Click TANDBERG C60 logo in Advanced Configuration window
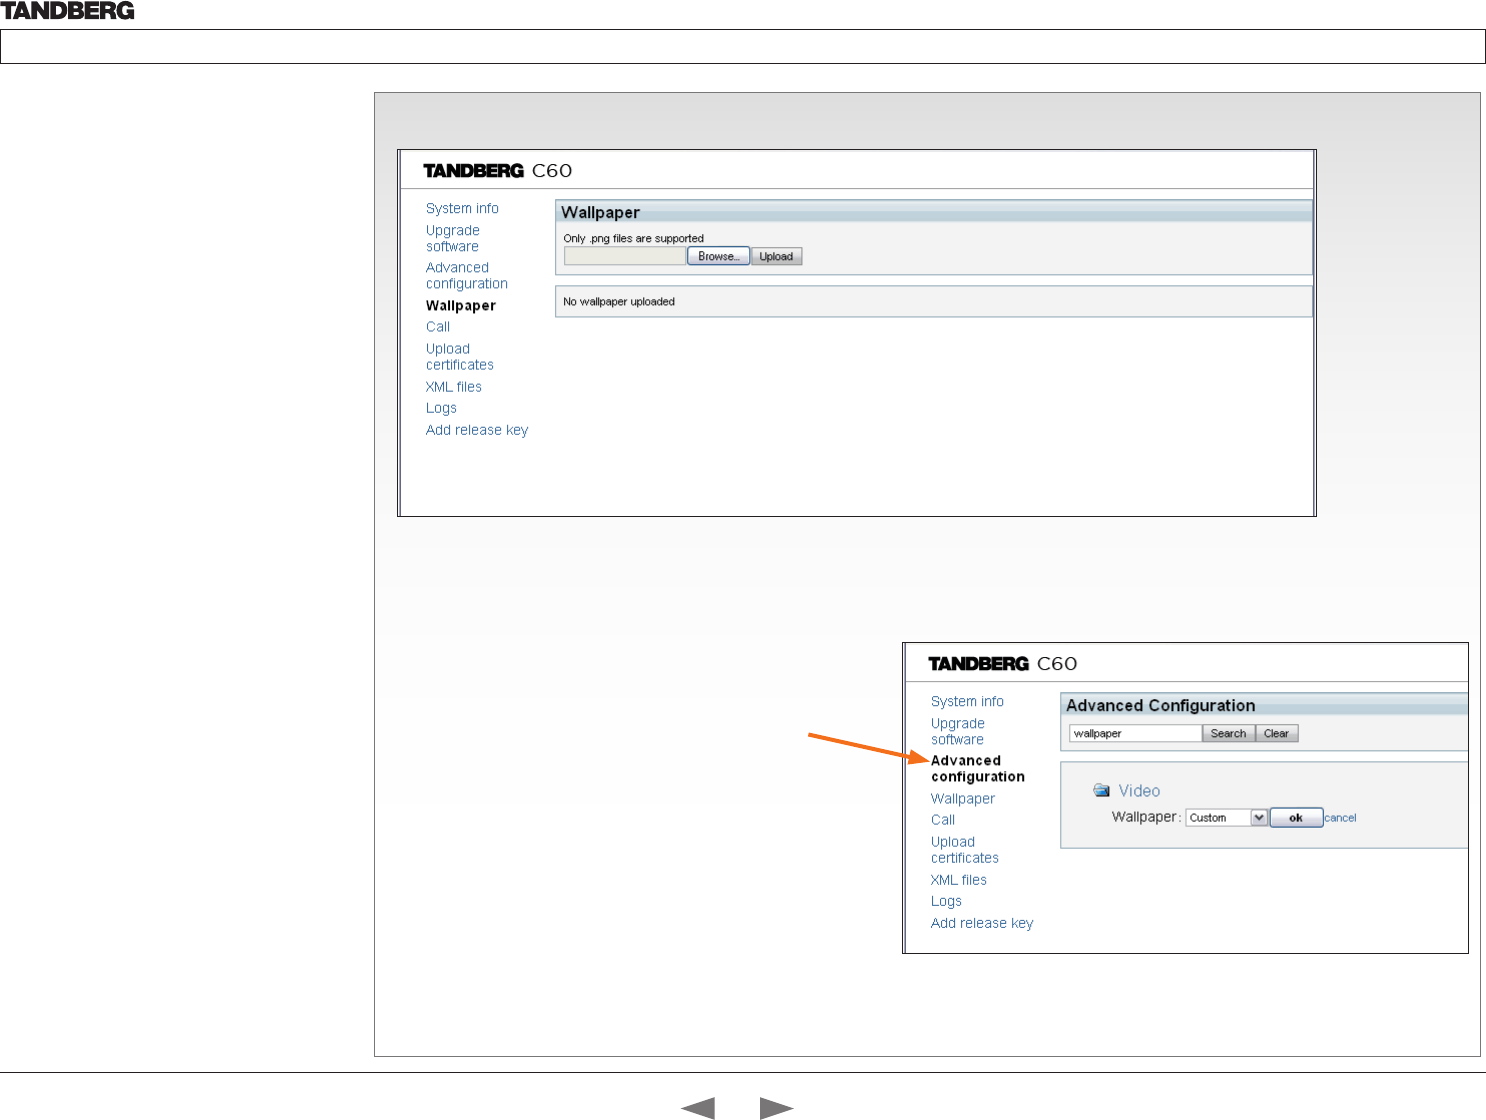Viewport: 1486px width, 1120px height. (1003, 663)
